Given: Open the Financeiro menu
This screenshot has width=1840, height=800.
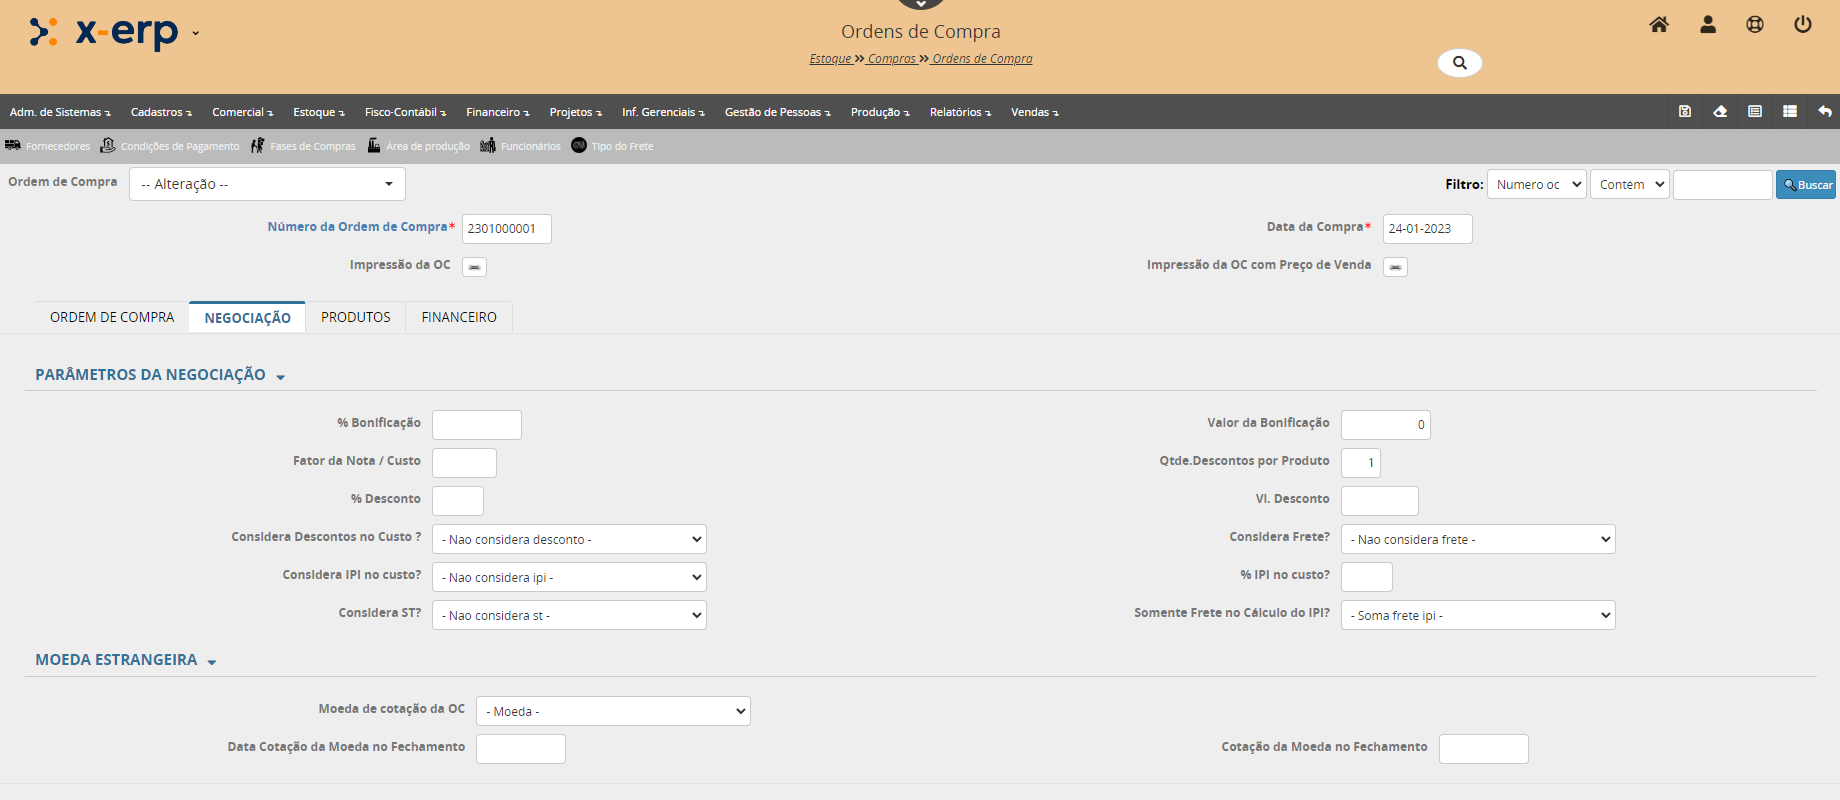Looking at the screenshot, I should [497, 112].
